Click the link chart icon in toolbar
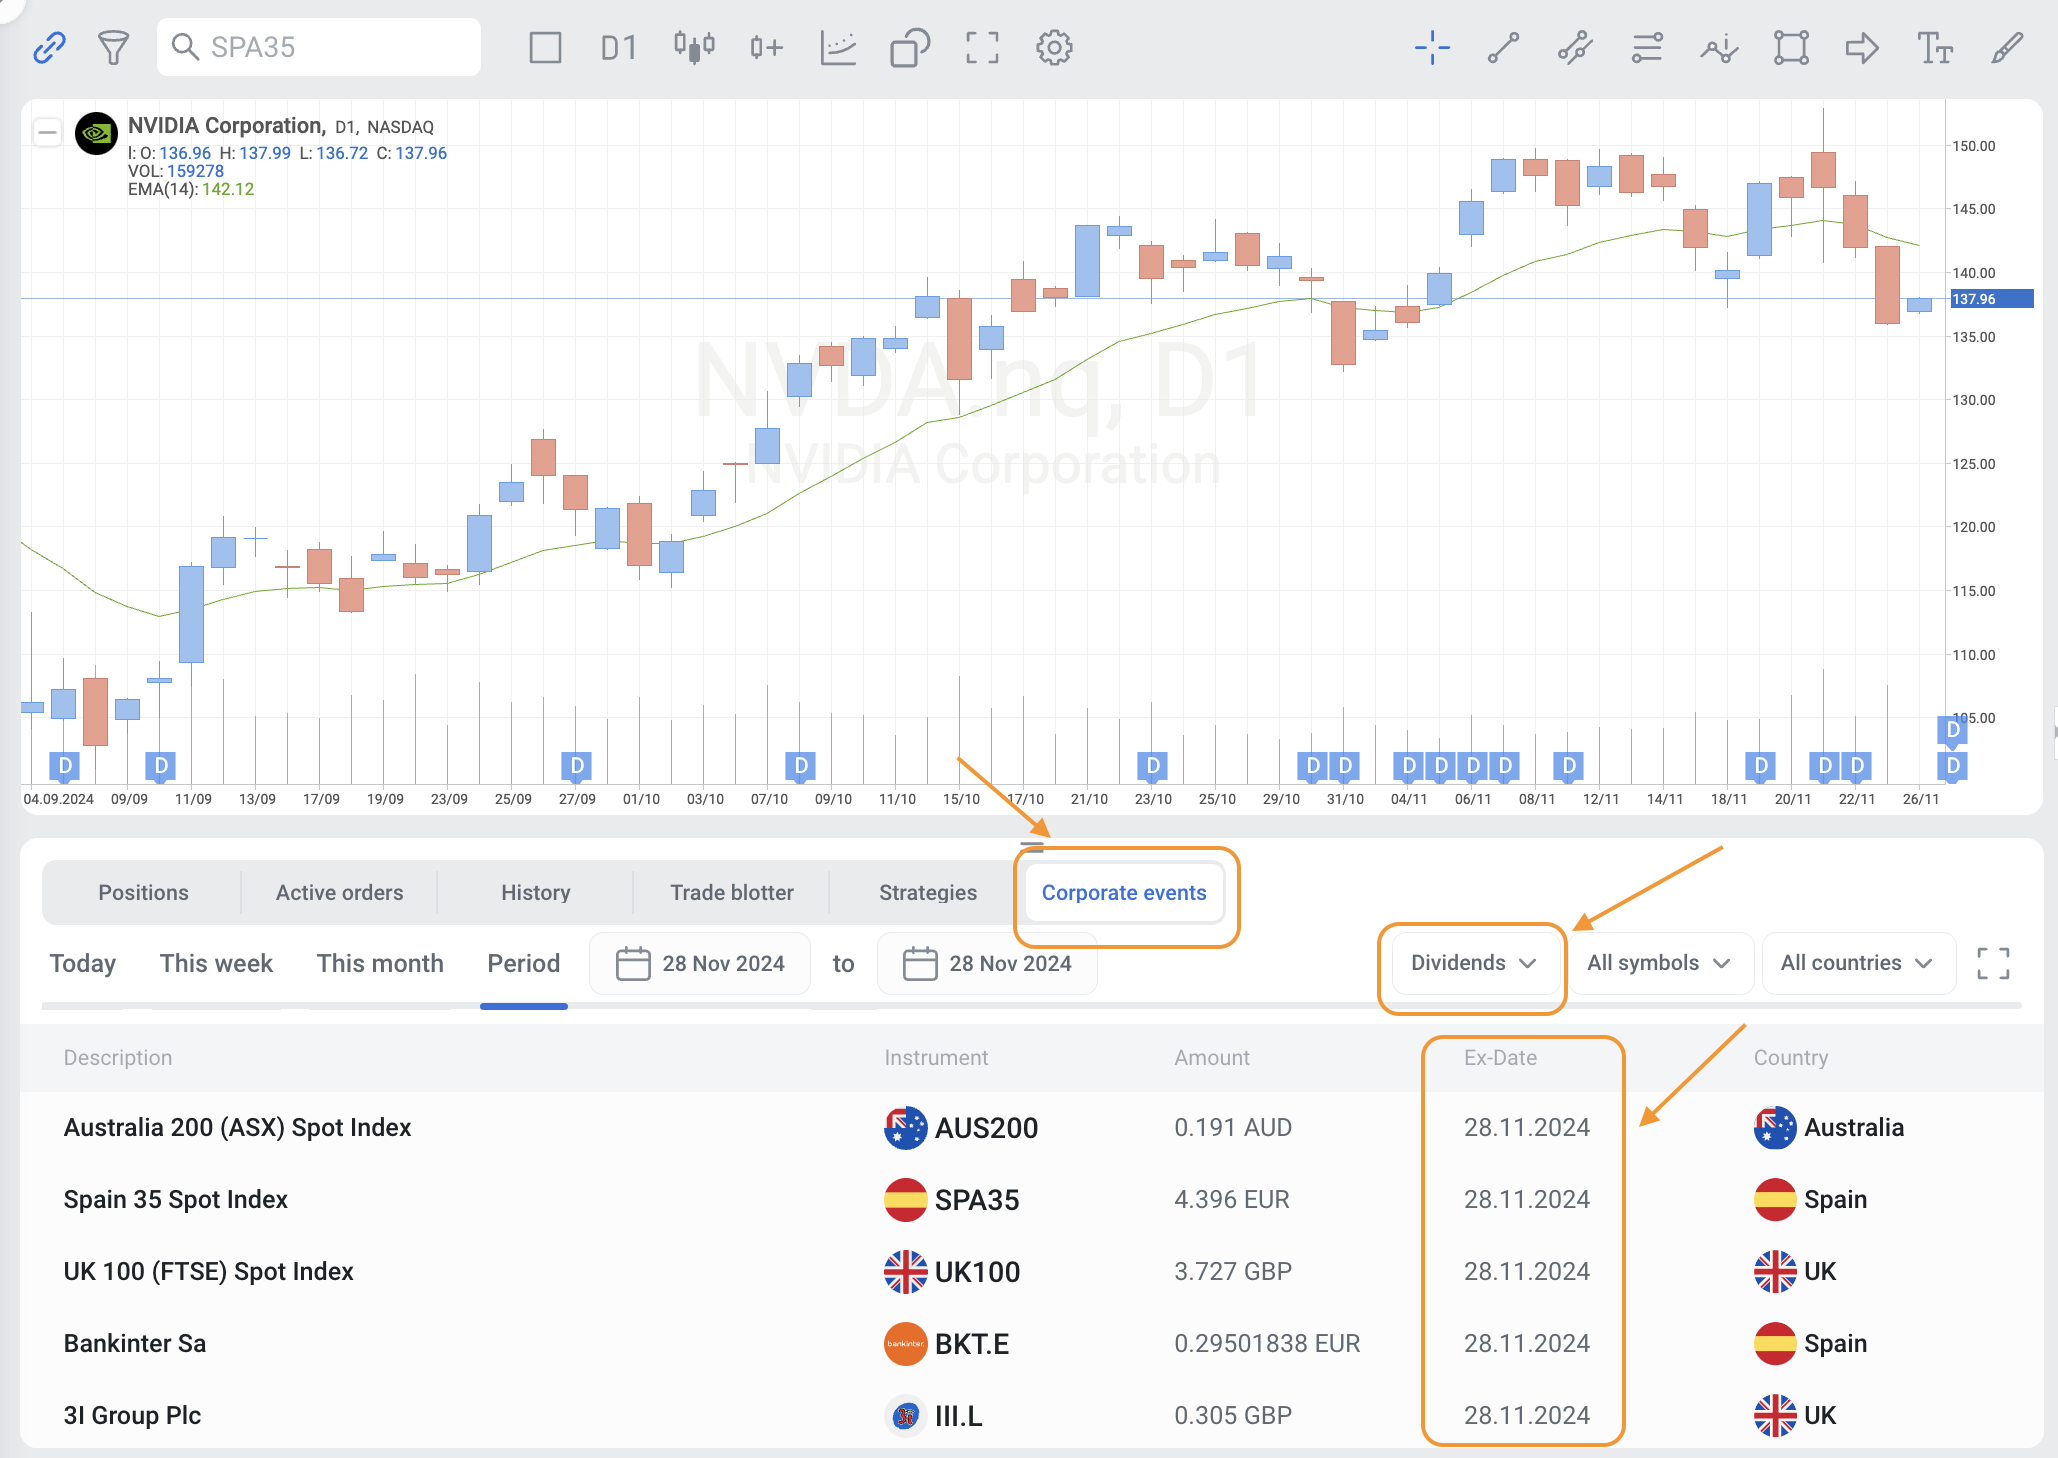 (x=49, y=47)
